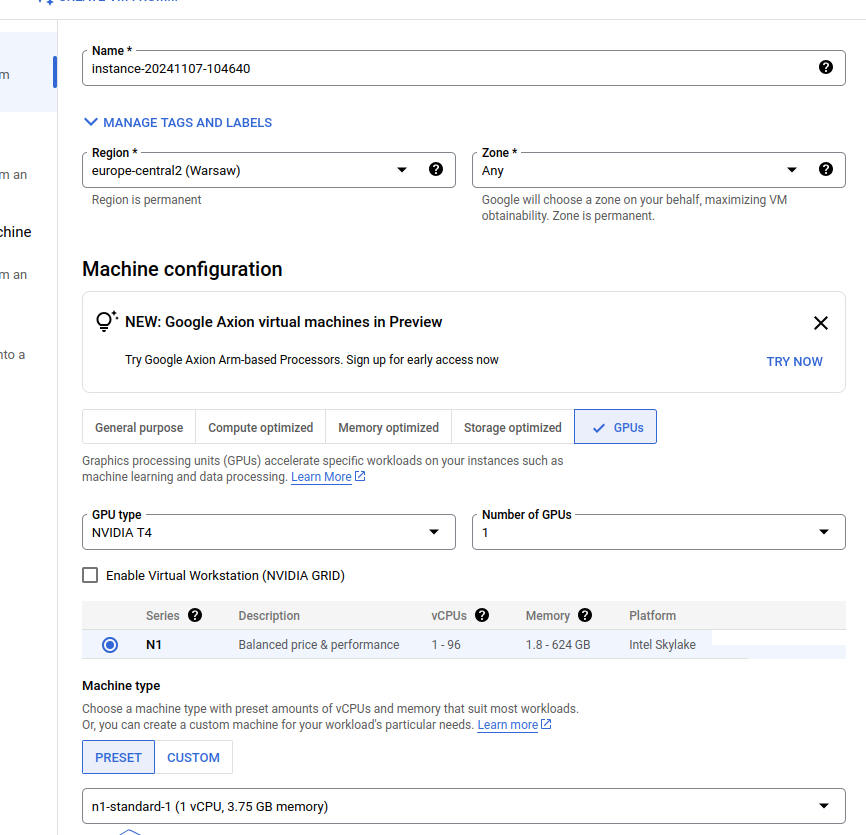Click the Description column header
866x835 pixels.
[x=269, y=615]
